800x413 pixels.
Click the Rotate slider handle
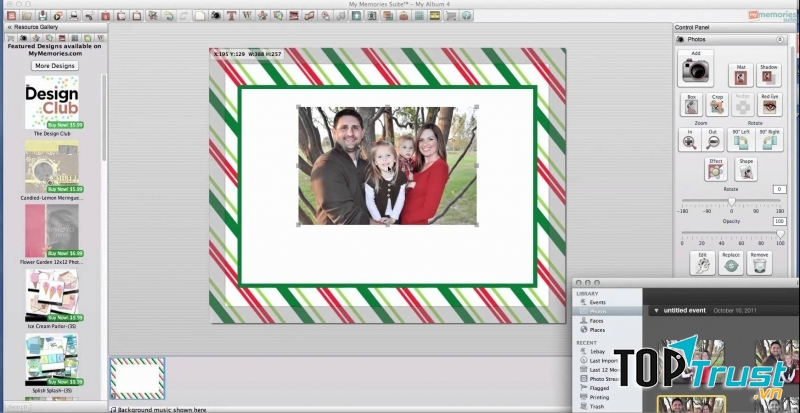pyautogui.click(x=731, y=202)
